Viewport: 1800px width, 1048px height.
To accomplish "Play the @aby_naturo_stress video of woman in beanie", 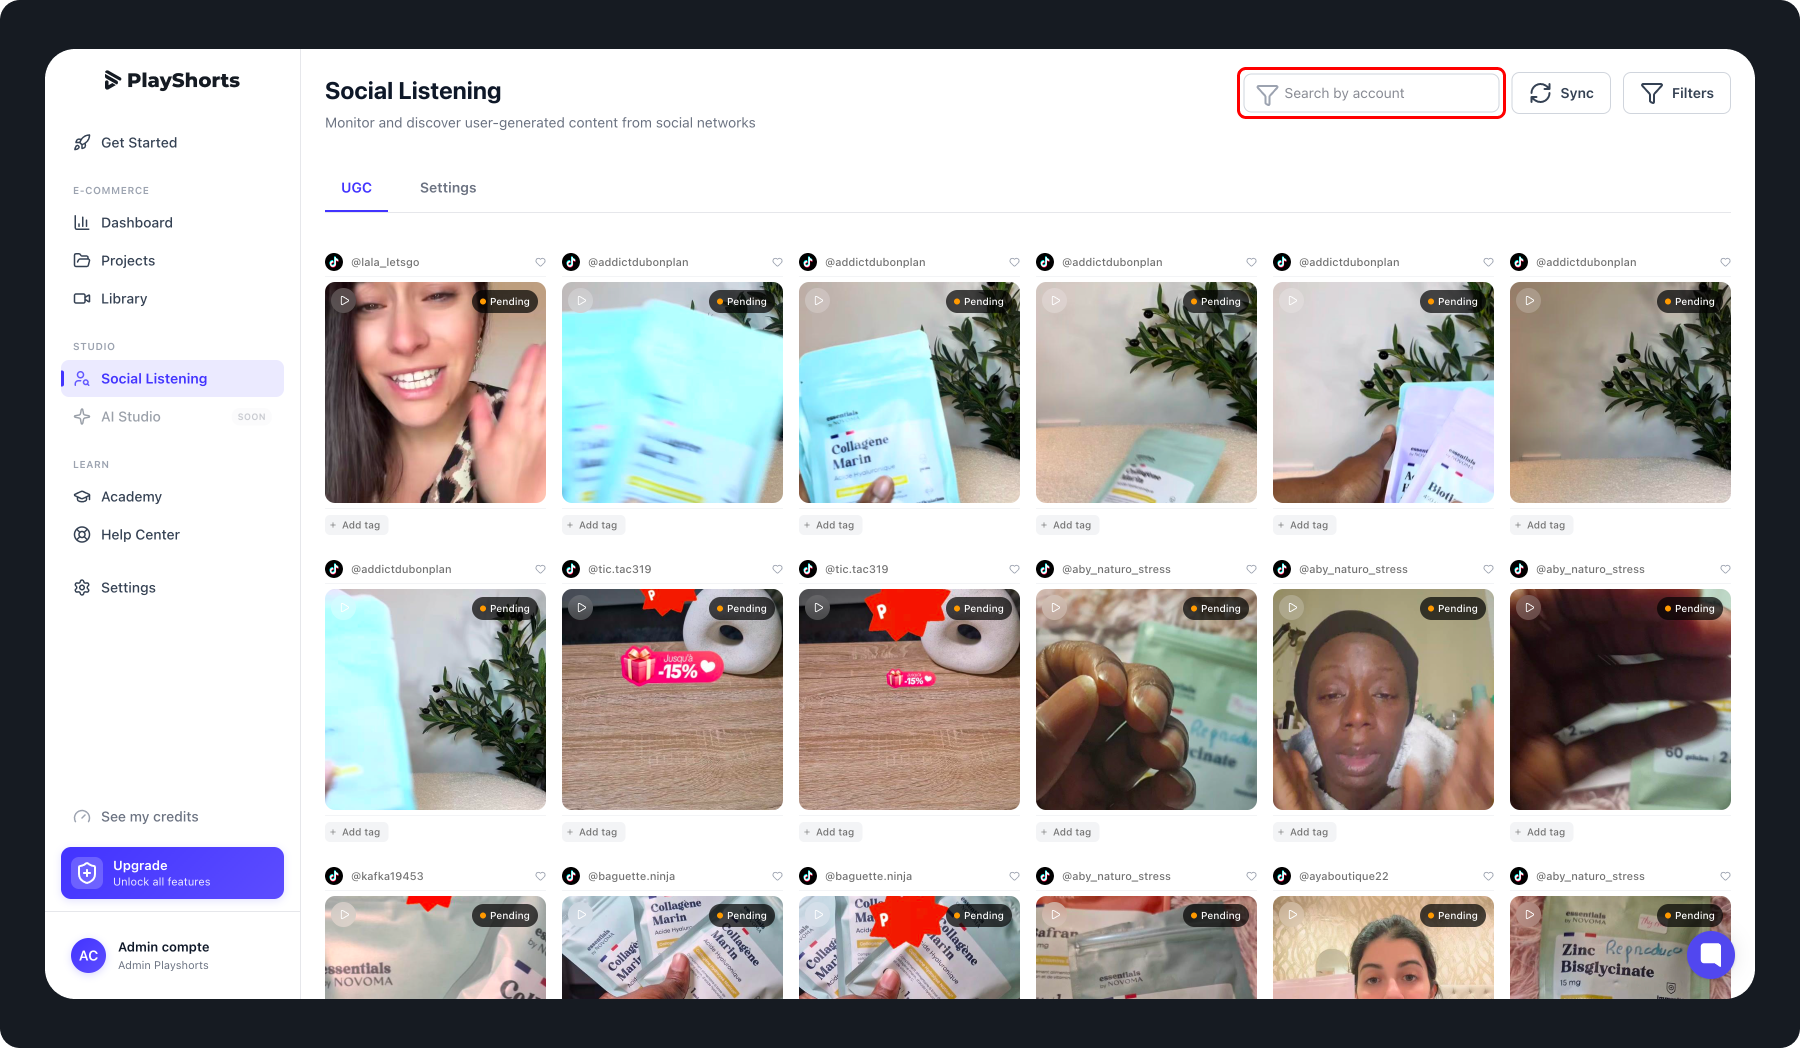I will (x=1292, y=607).
